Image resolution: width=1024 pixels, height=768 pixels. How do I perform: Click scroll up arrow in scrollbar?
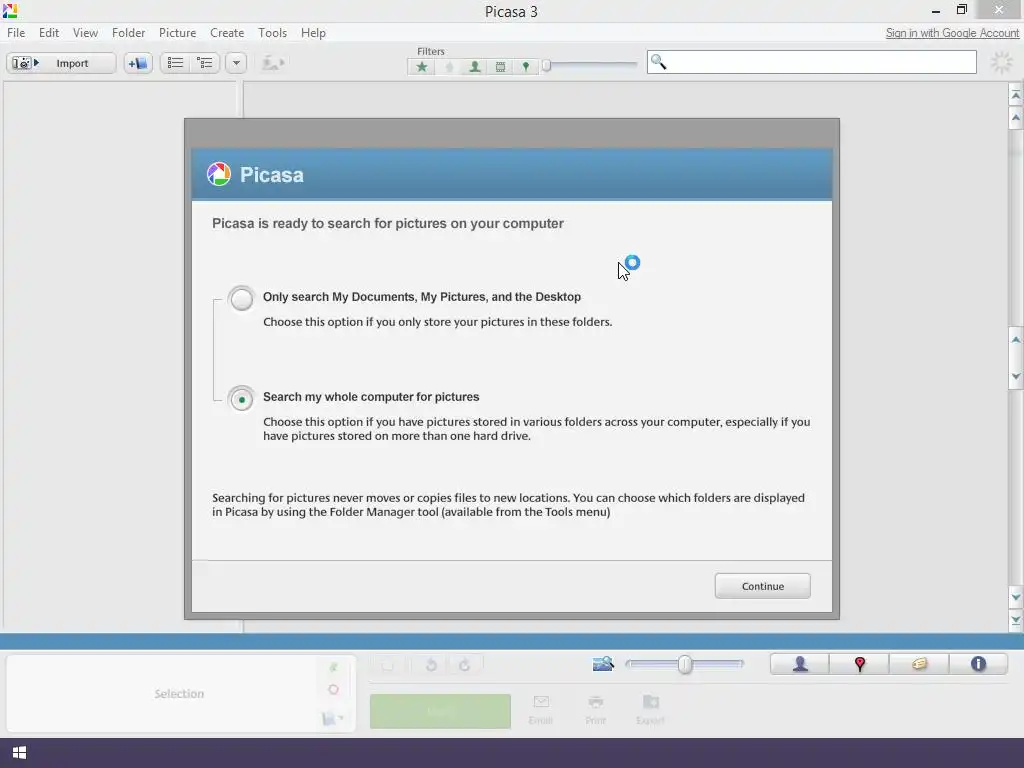click(1016, 118)
